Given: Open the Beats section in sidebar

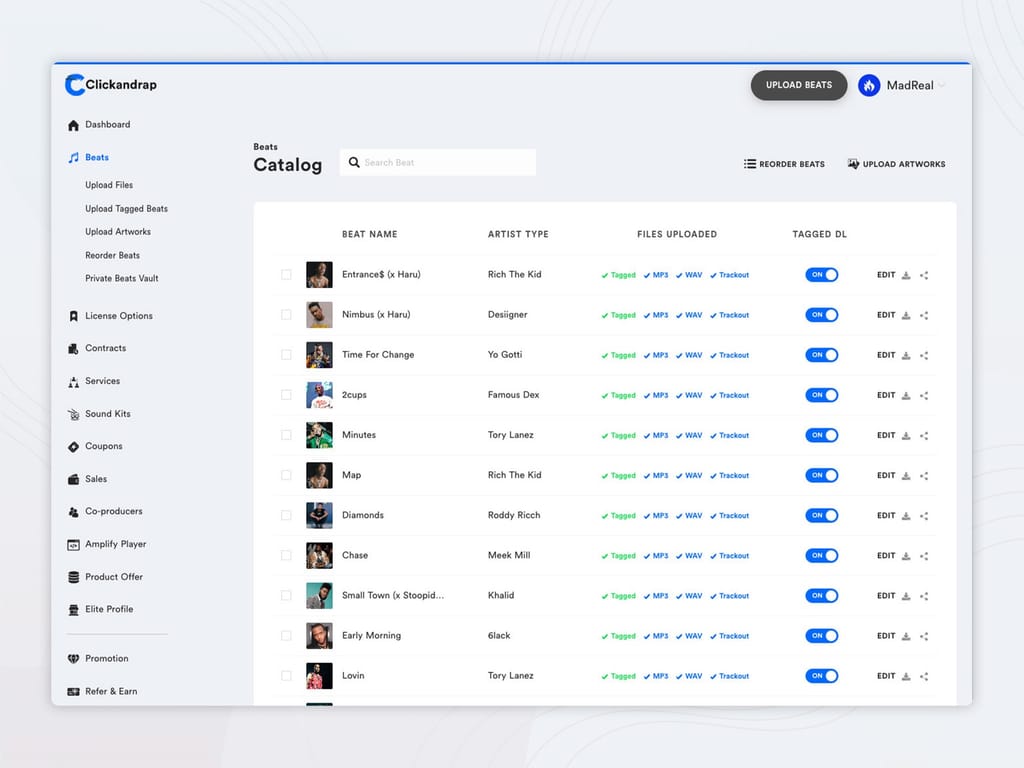Looking at the screenshot, I should [97, 157].
